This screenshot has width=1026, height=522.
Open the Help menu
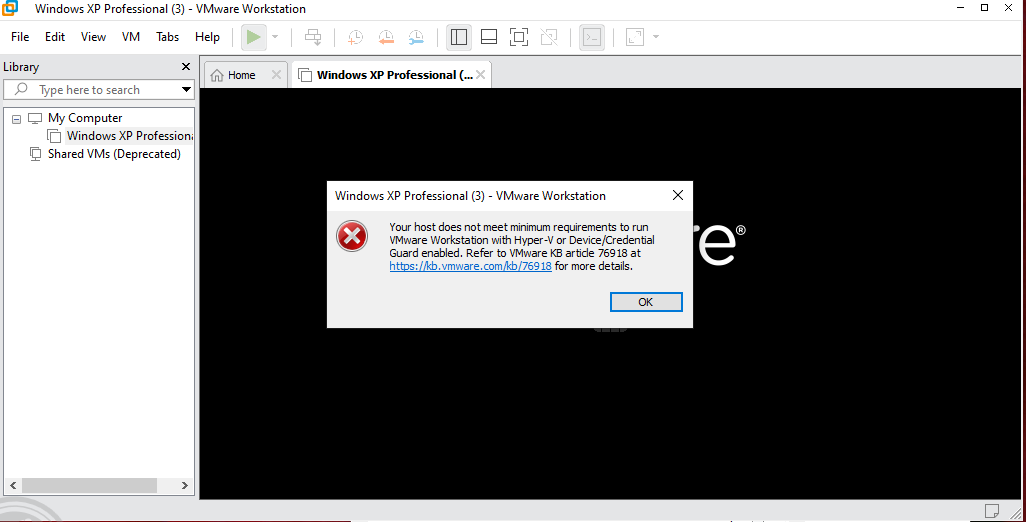(x=207, y=37)
